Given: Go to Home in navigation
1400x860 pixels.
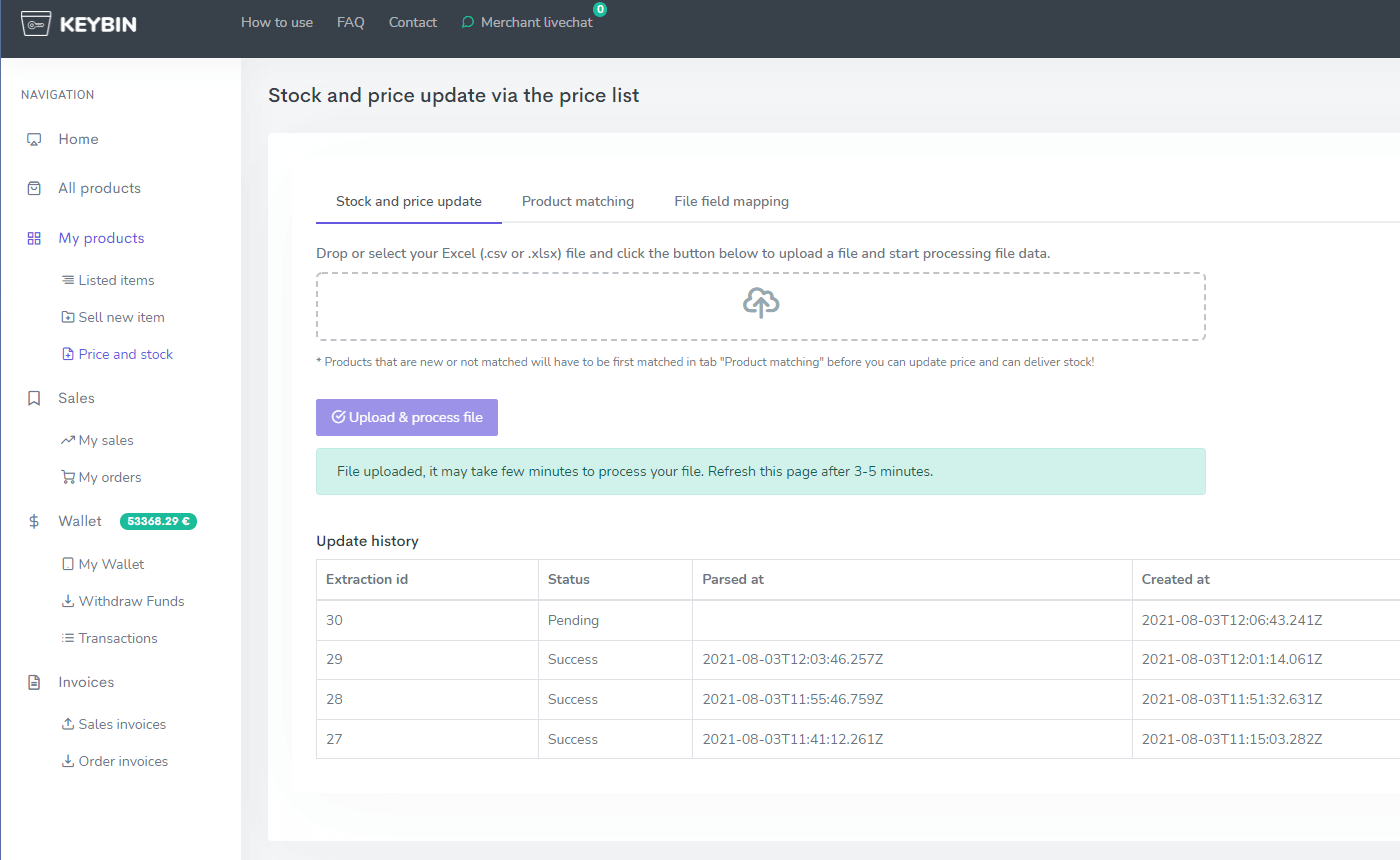Looking at the screenshot, I should pyautogui.click(x=78, y=139).
